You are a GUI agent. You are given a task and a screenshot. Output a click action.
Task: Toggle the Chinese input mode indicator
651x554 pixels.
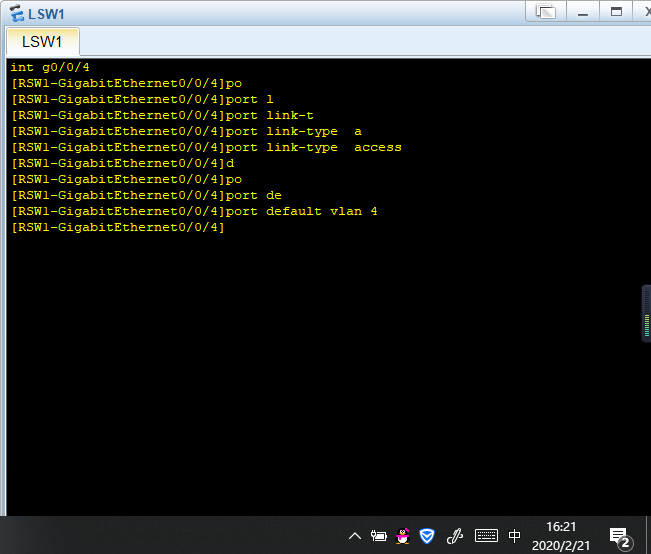(x=514, y=536)
